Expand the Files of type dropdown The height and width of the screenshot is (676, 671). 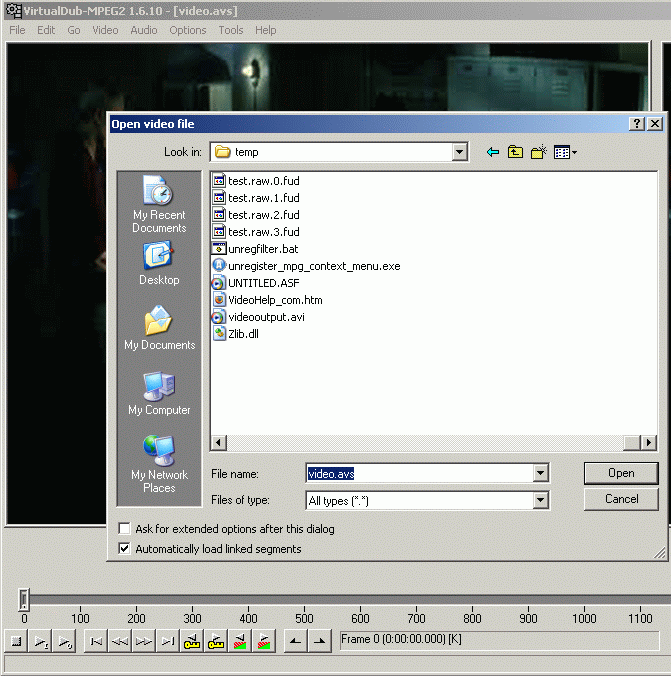[x=540, y=501]
